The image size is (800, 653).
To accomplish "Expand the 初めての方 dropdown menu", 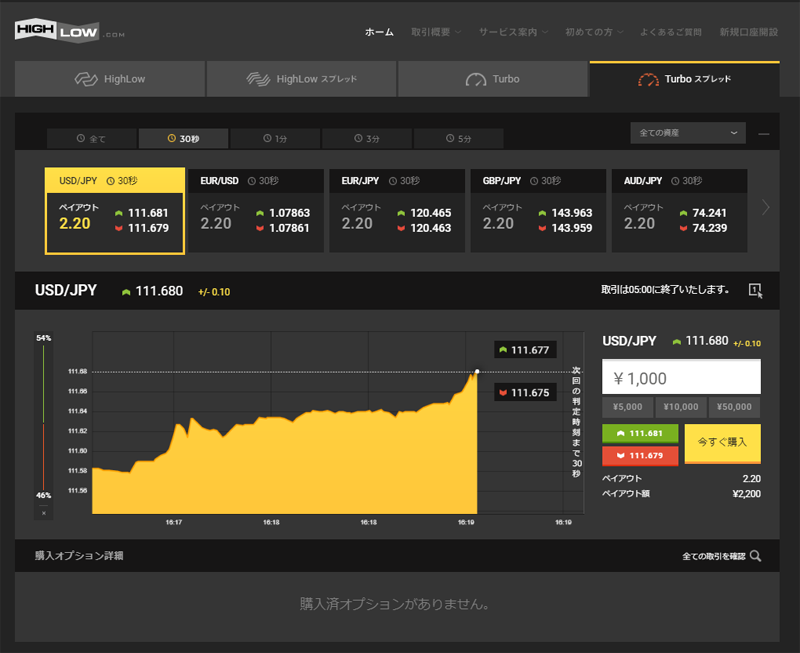I will pos(594,32).
